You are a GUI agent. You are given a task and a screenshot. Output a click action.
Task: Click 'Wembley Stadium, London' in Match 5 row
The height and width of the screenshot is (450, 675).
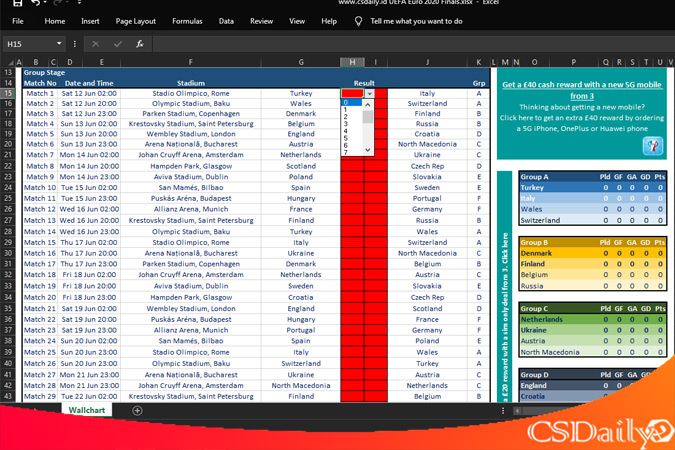[x=191, y=133]
